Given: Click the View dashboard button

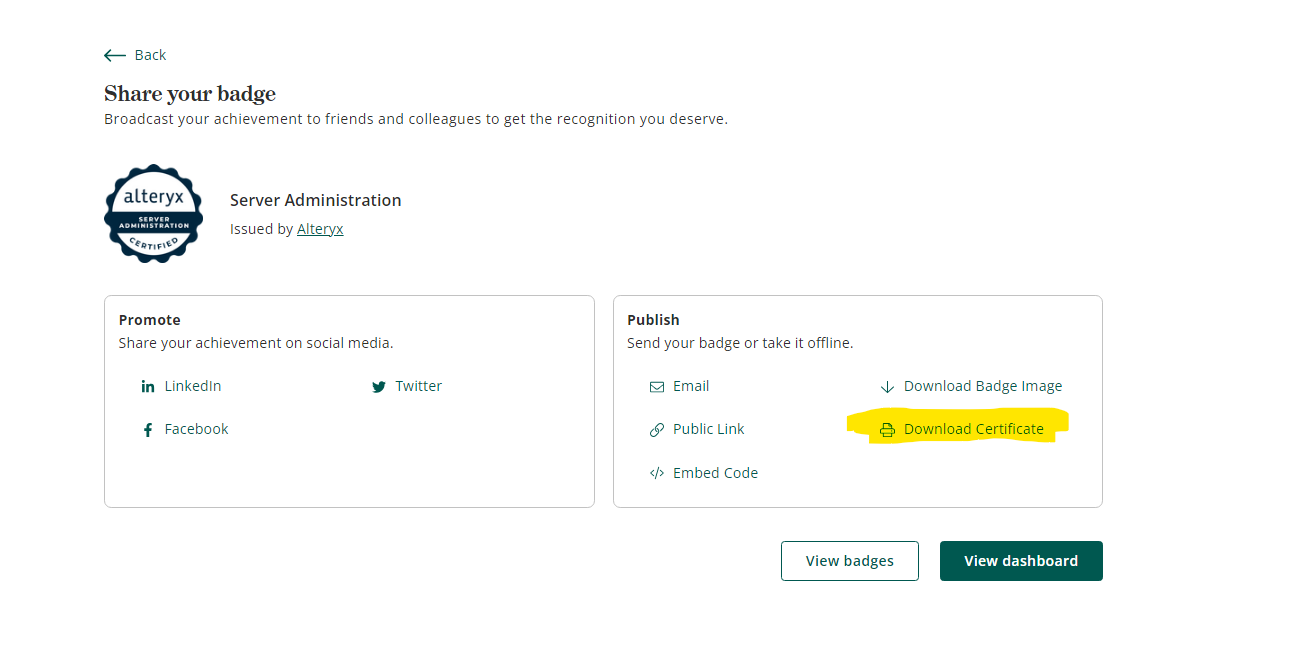Looking at the screenshot, I should pos(1021,560).
